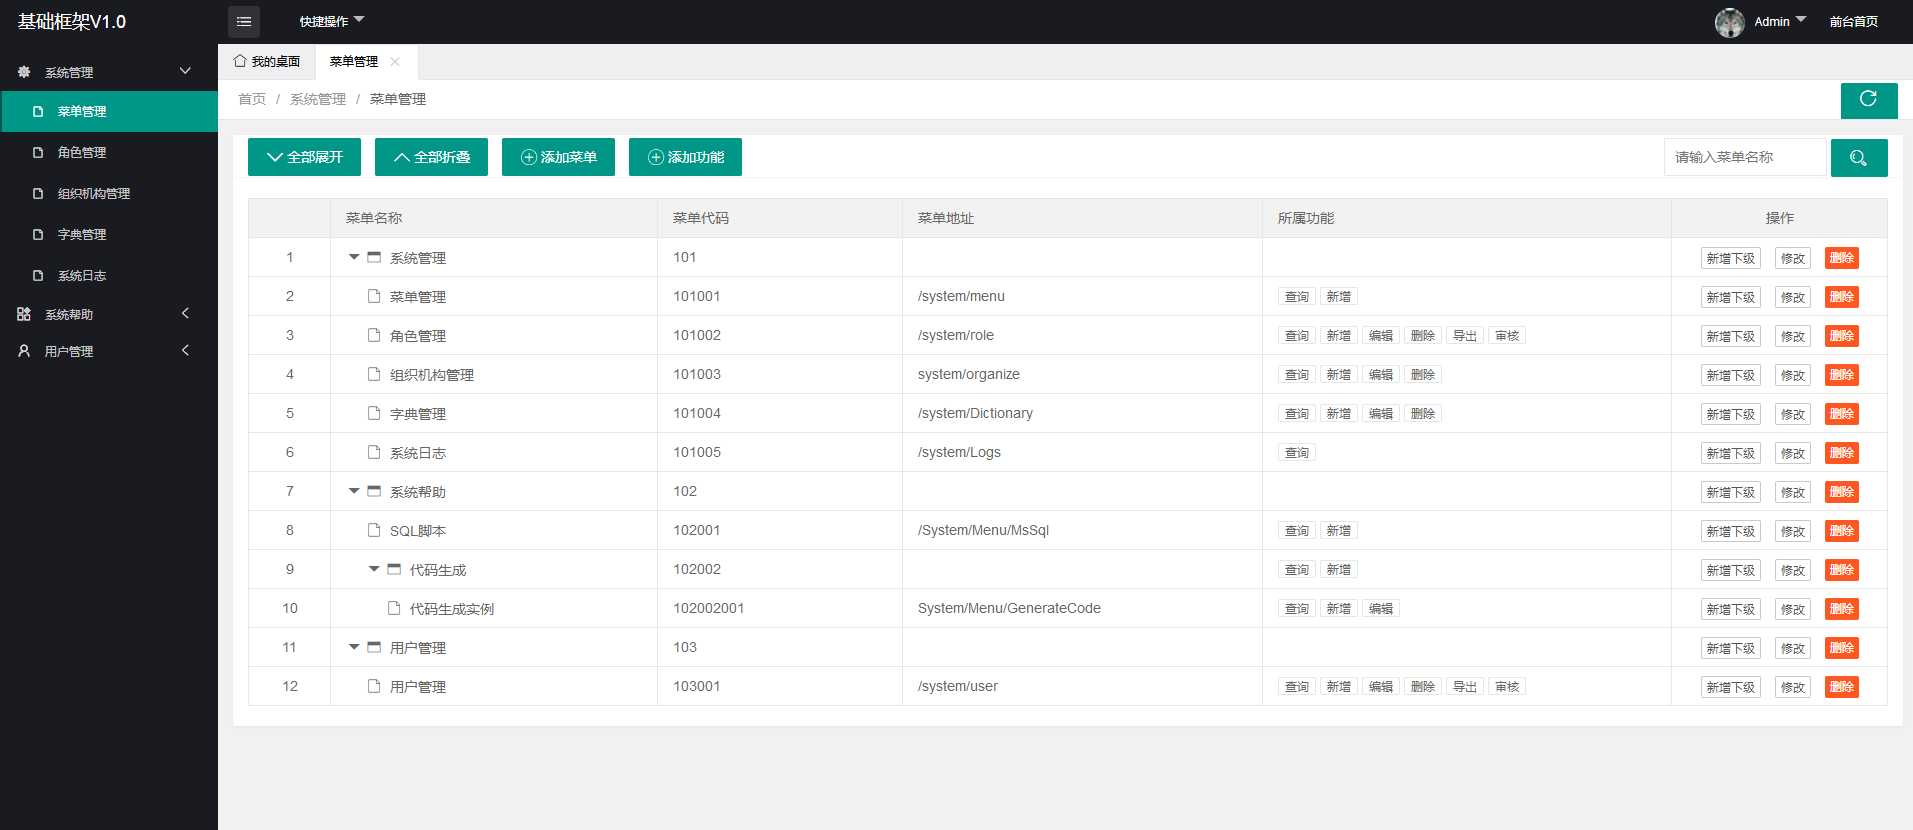Click the home icon on 我的桌面 tab
The height and width of the screenshot is (830, 1913).
(x=240, y=61)
